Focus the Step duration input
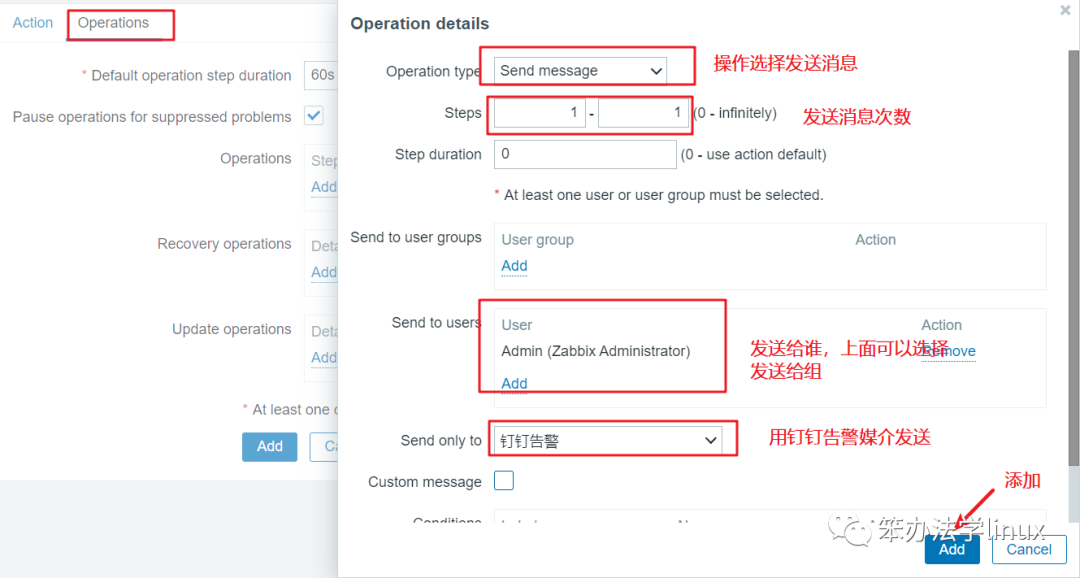The height and width of the screenshot is (578, 1080). tap(585, 154)
